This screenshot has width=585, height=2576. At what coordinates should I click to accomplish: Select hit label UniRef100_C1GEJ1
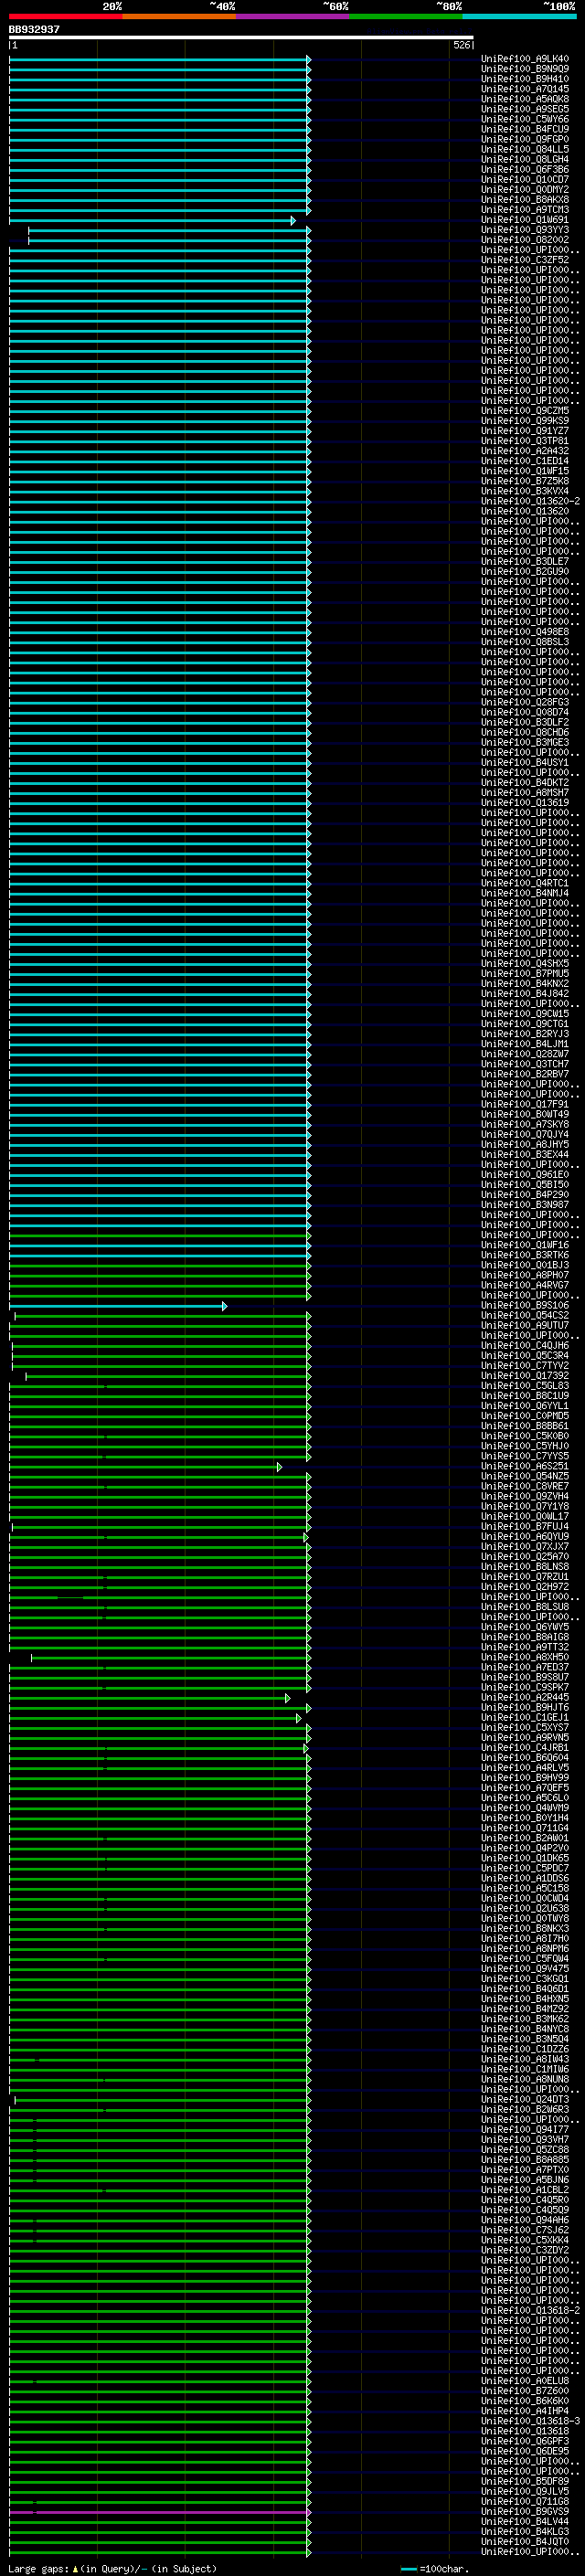[x=525, y=1717]
